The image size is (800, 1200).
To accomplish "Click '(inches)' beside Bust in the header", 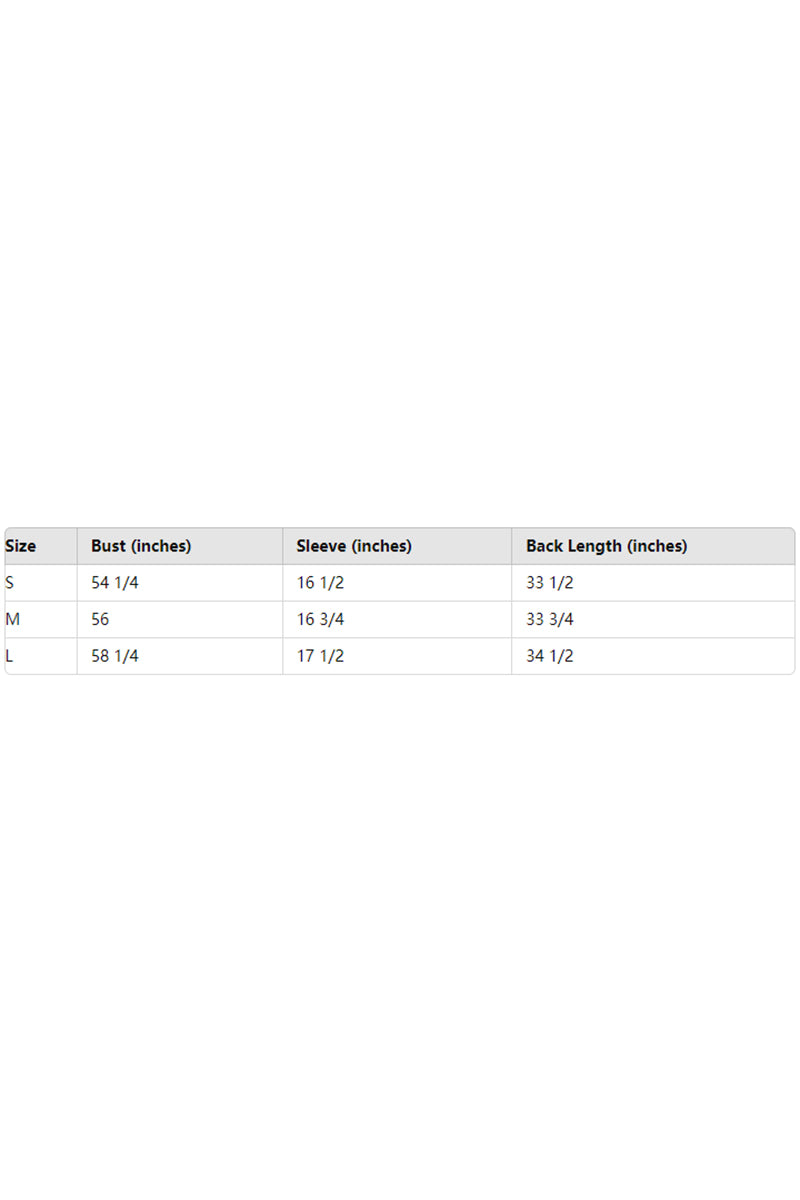I will (x=161, y=546).
